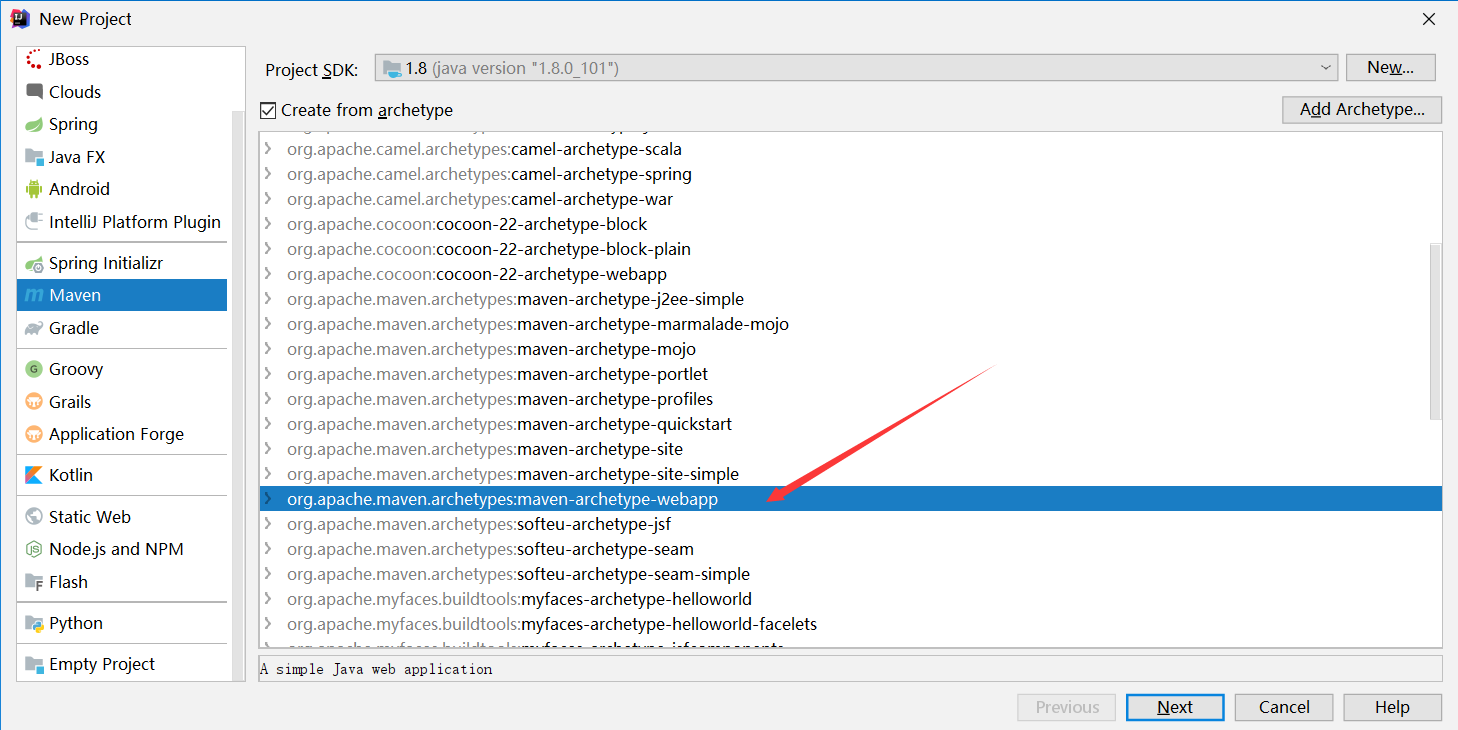Pick the Spring Initializr icon

click(x=34, y=263)
